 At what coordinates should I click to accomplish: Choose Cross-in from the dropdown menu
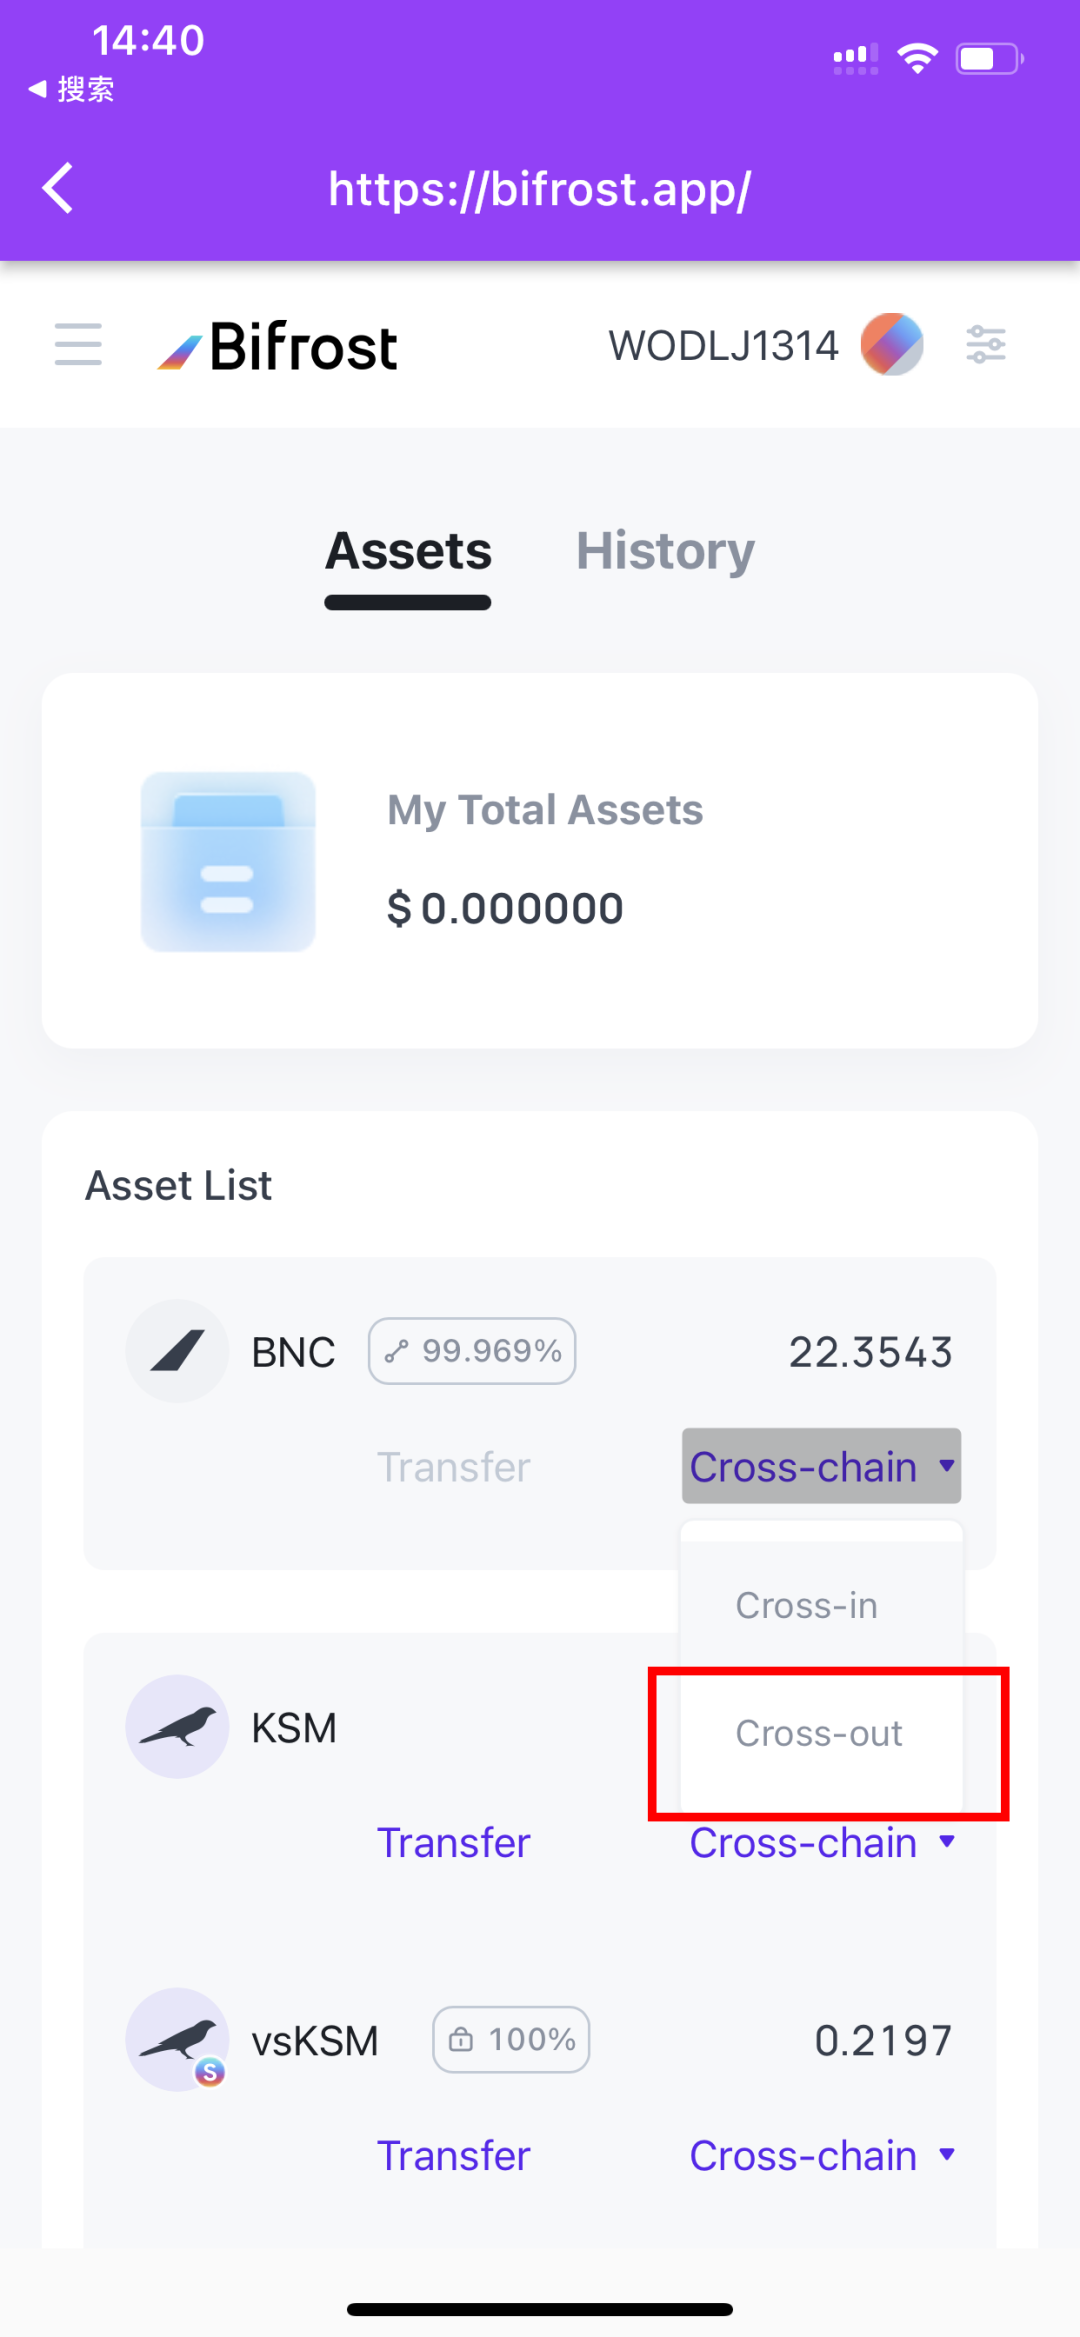[x=807, y=1605]
